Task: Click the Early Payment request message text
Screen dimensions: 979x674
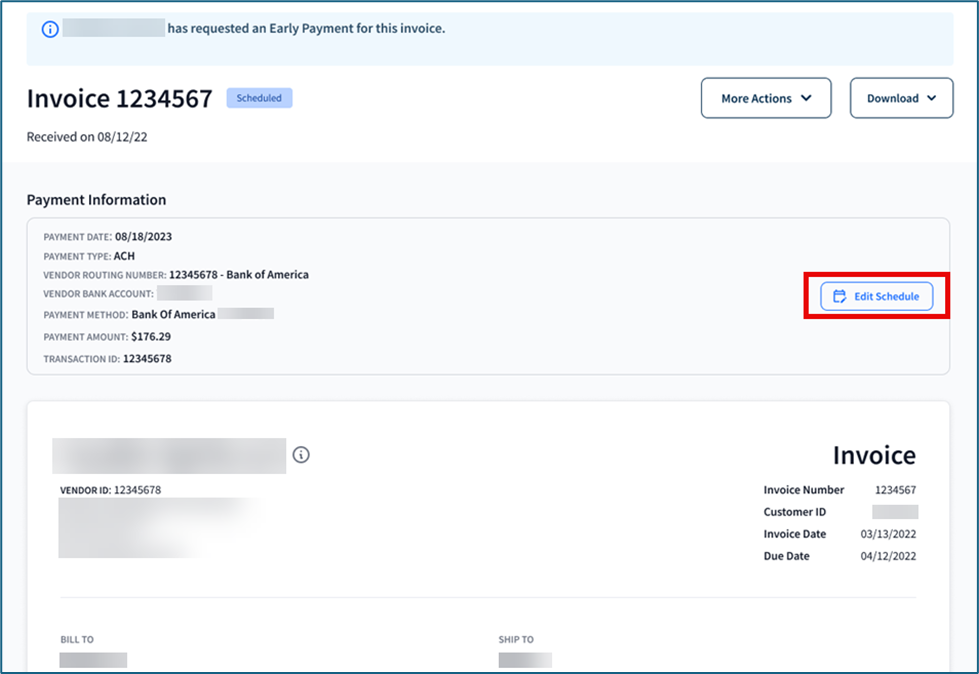Action: pyautogui.click(x=307, y=29)
